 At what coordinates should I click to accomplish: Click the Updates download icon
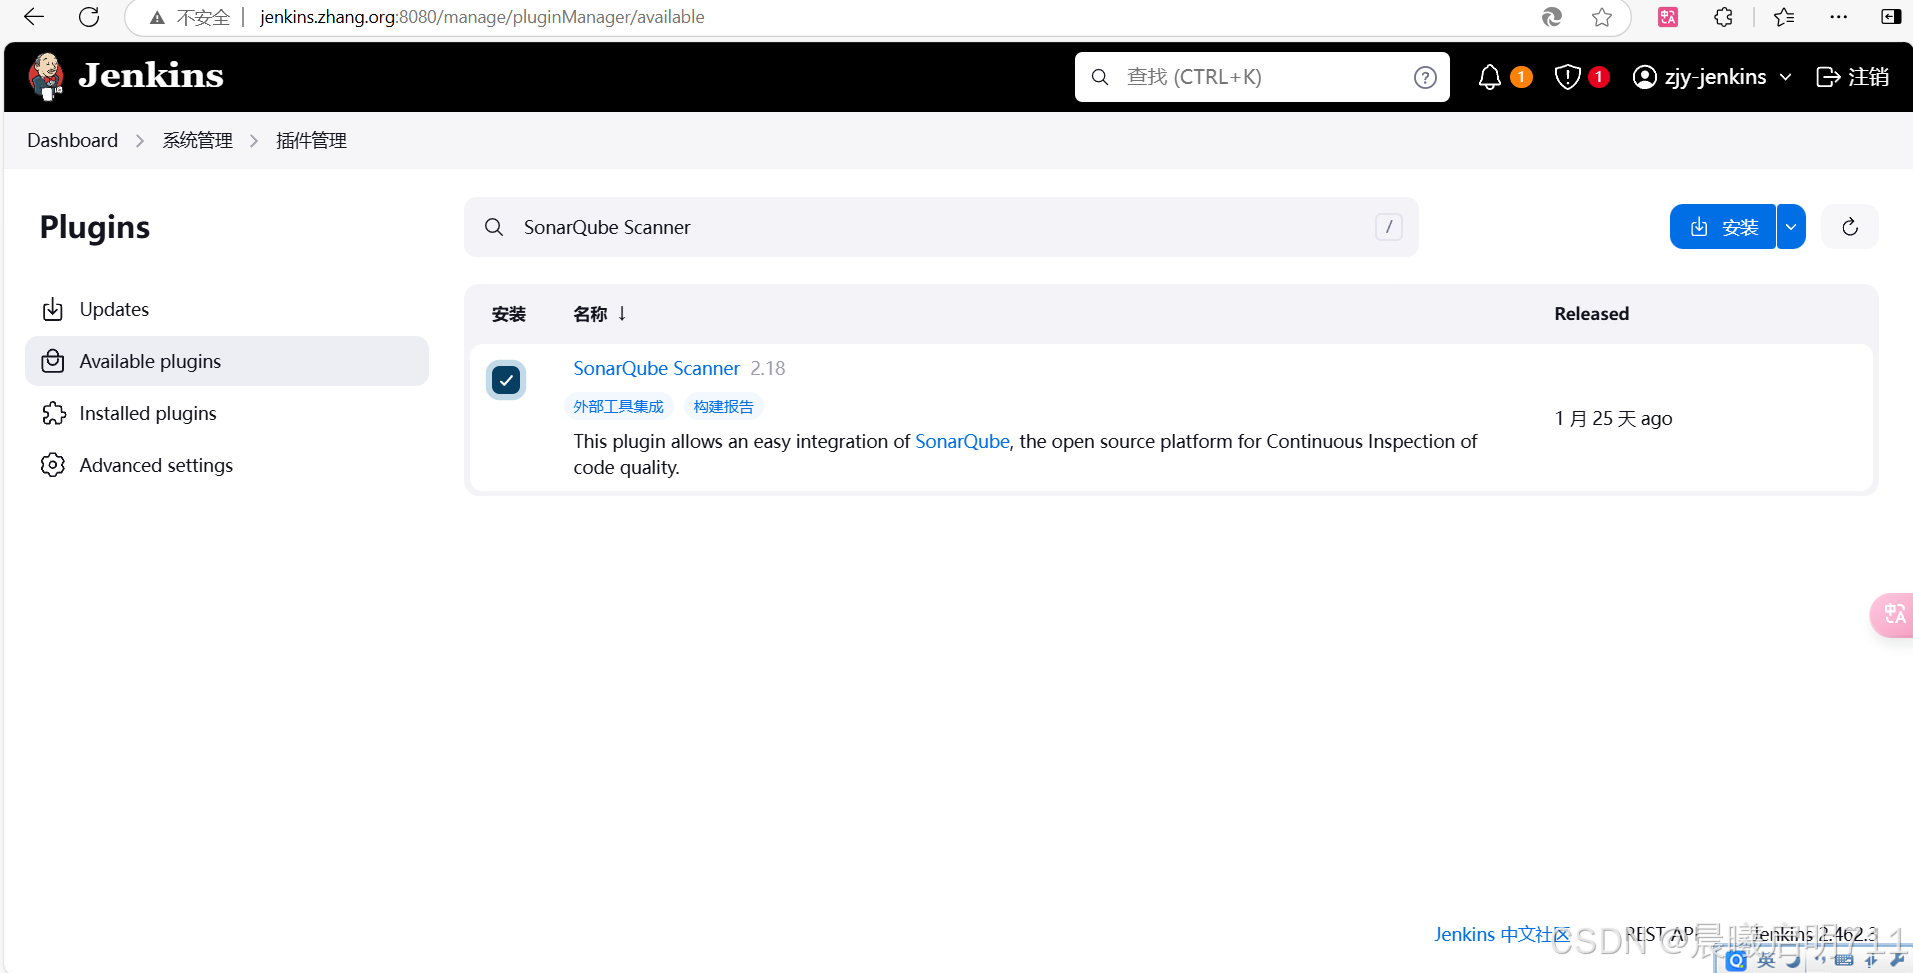(53, 309)
